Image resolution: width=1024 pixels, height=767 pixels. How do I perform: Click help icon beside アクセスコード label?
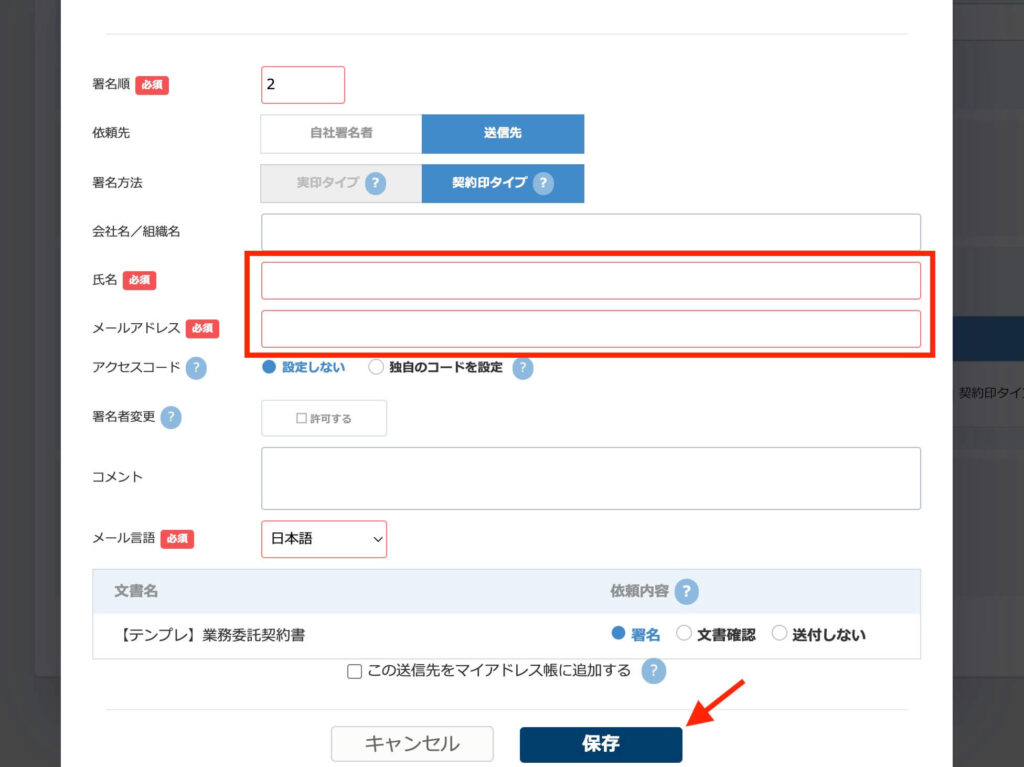(196, 368)
